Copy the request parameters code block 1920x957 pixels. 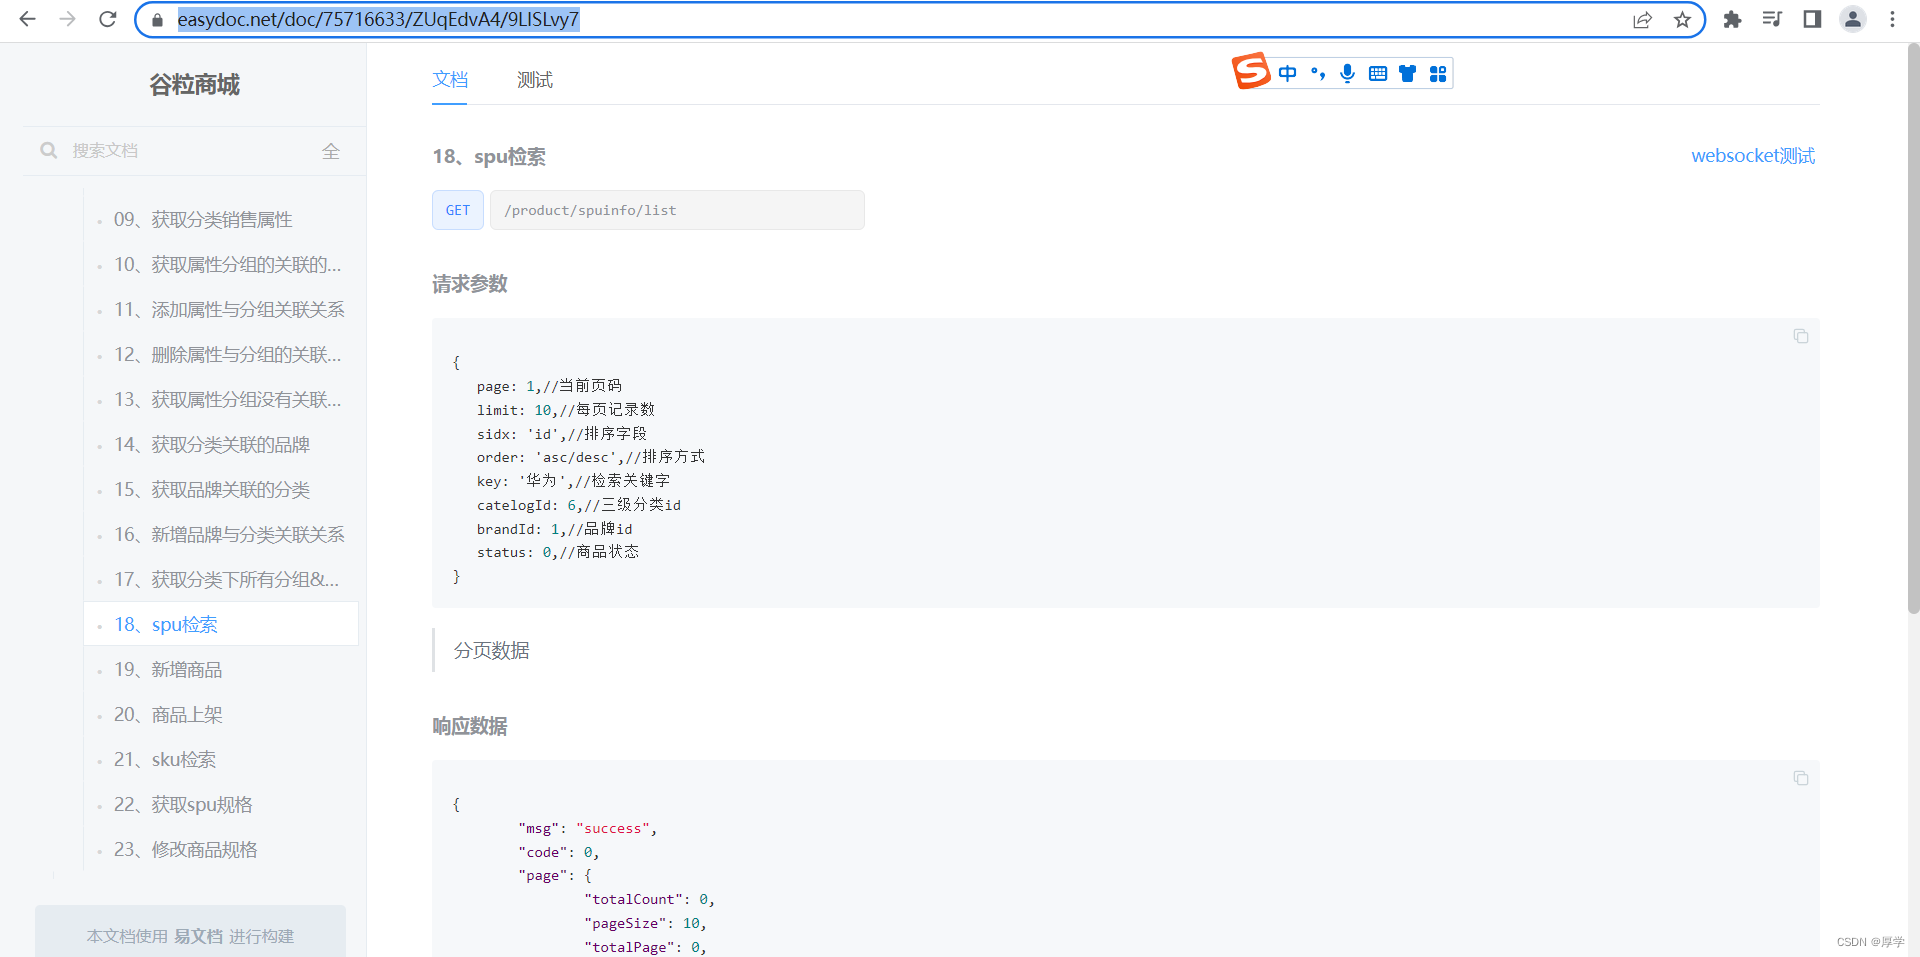[1800, 336]
